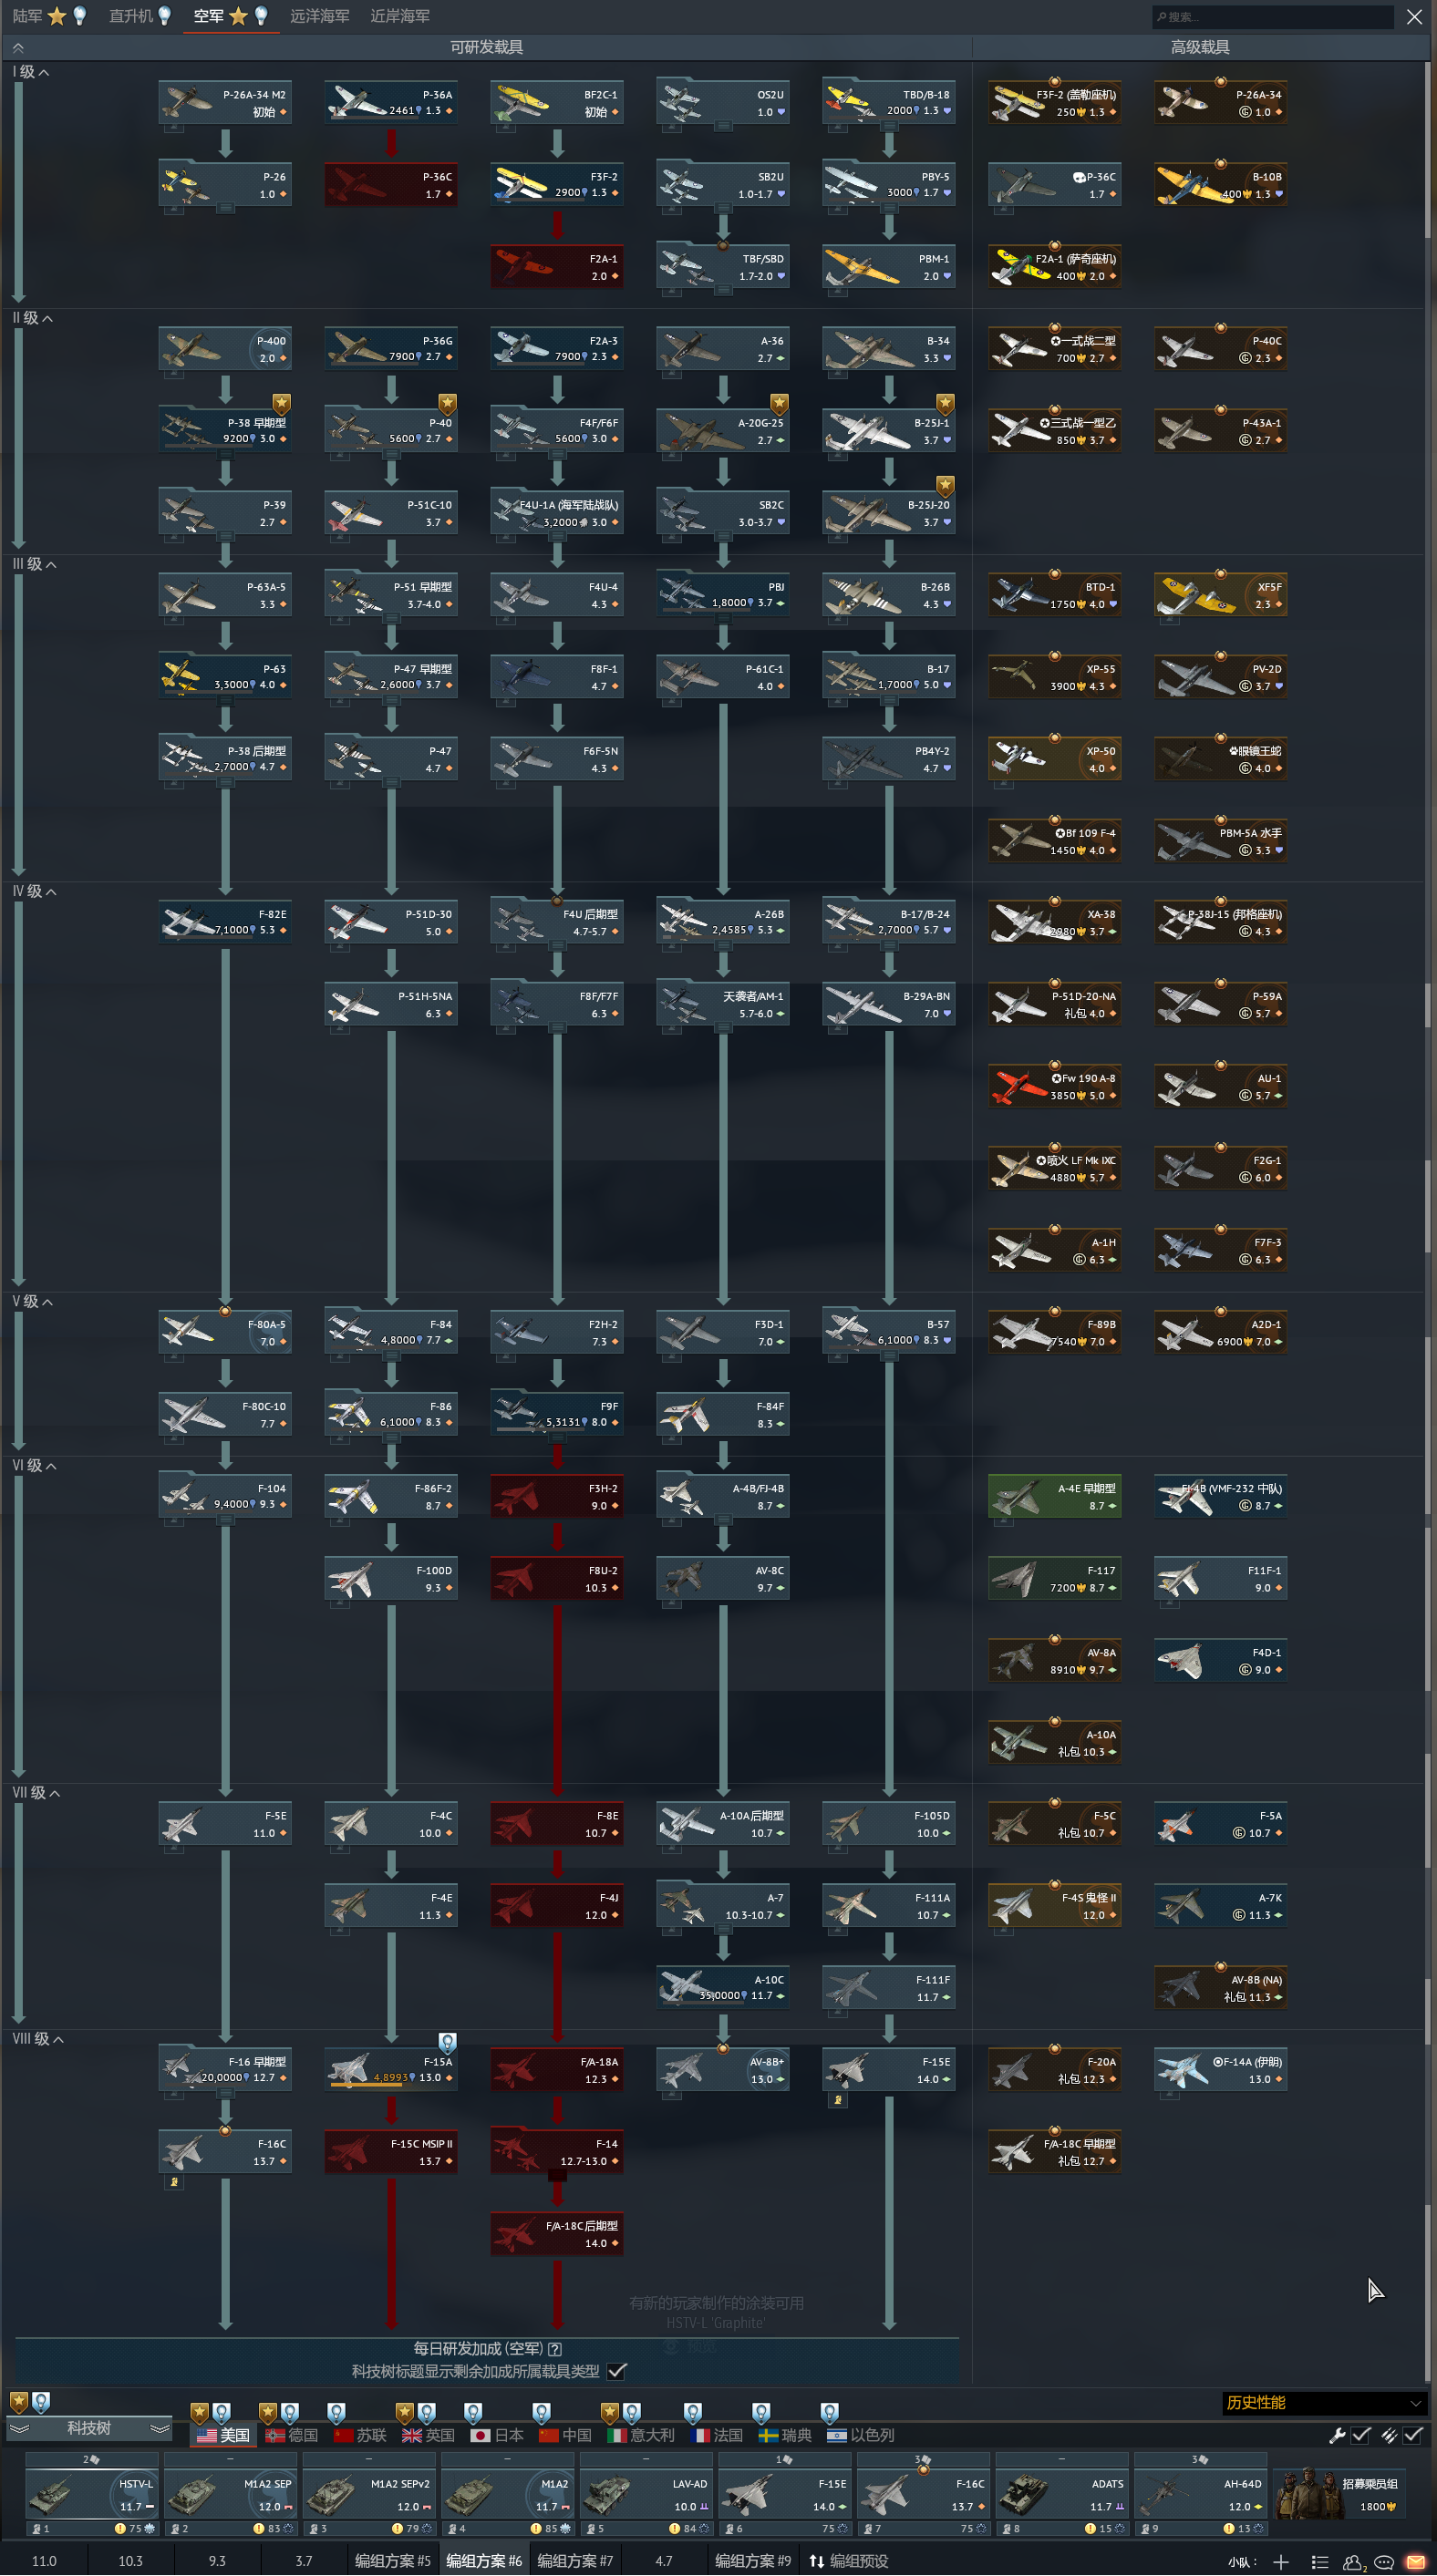Viewport: 1437px width, 2576px height.
Task: Open the mail inbox icon
Action: [x=1416, y=2561]
